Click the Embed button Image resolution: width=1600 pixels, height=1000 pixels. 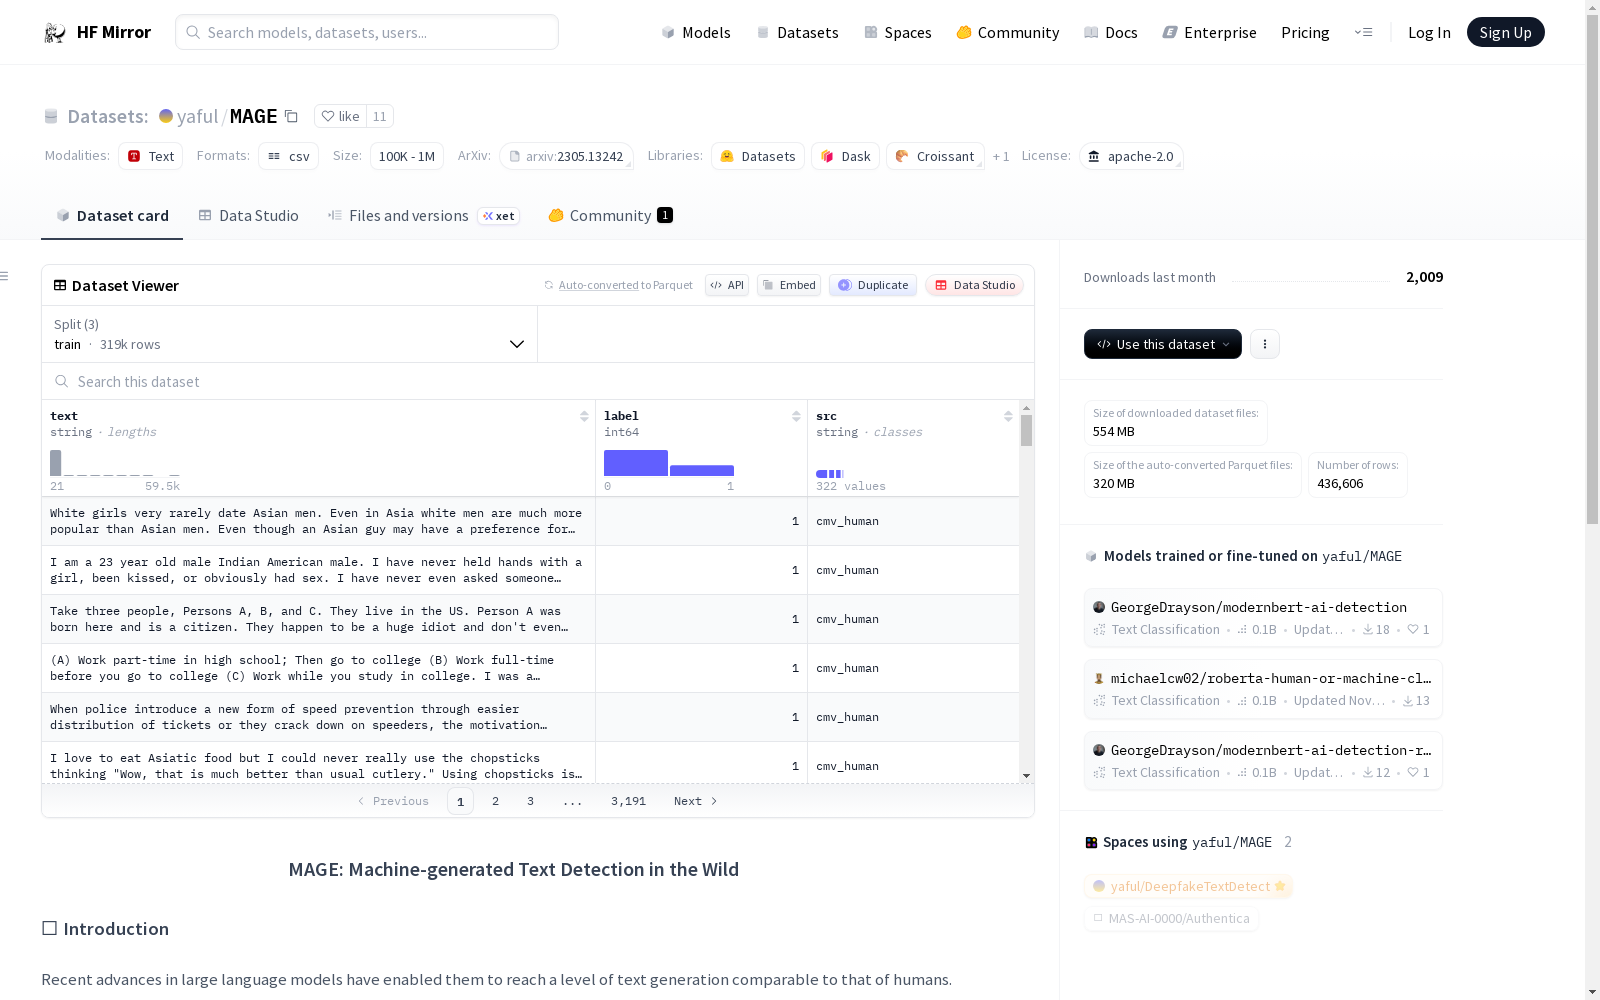click(x=789, y=285)
